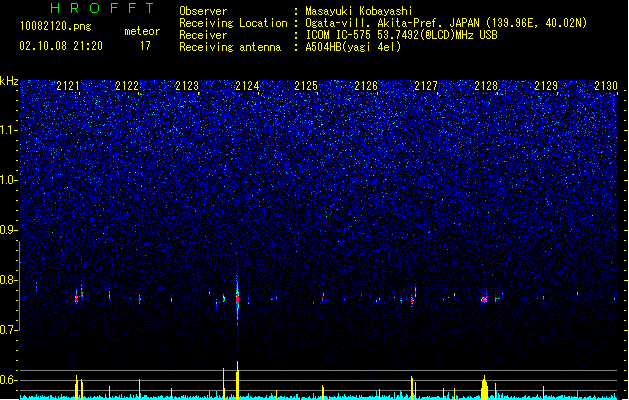Click the 2126 time marker

click(366, 86)
